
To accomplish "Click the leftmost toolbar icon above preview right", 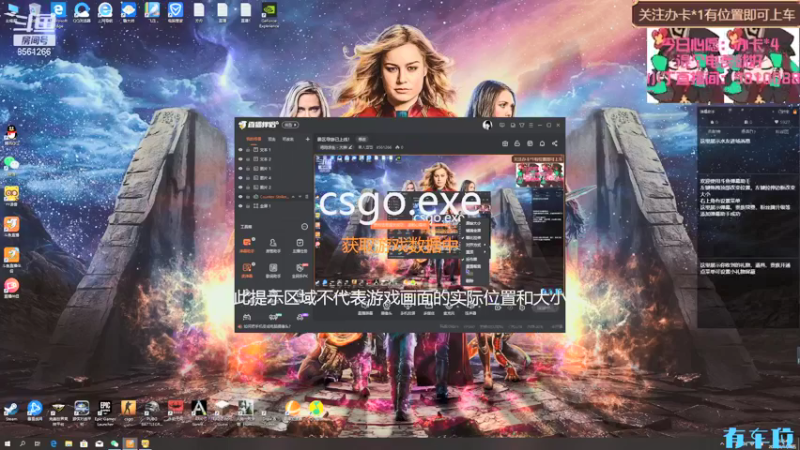I will (x=505, y=143).
